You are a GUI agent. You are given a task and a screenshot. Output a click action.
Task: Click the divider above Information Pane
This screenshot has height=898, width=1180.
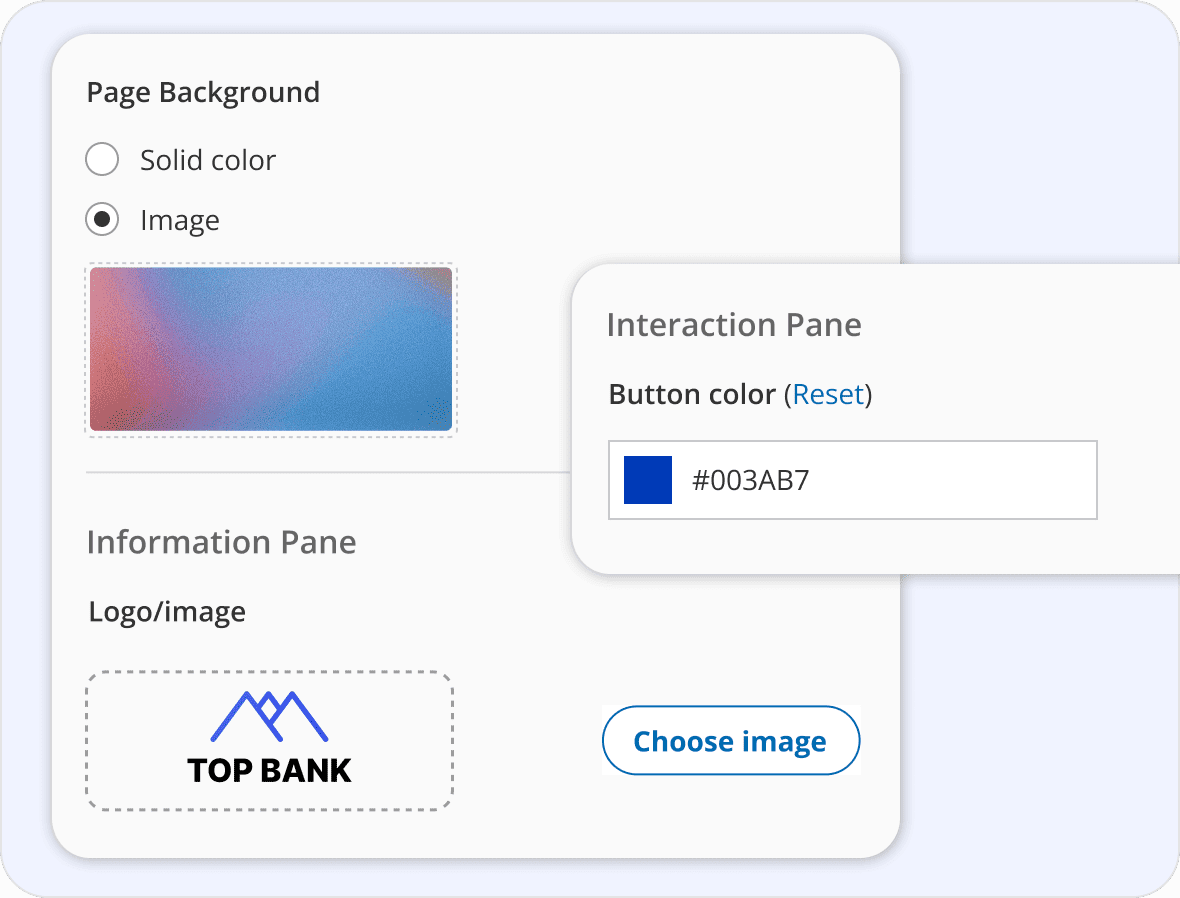pos(328,473)
